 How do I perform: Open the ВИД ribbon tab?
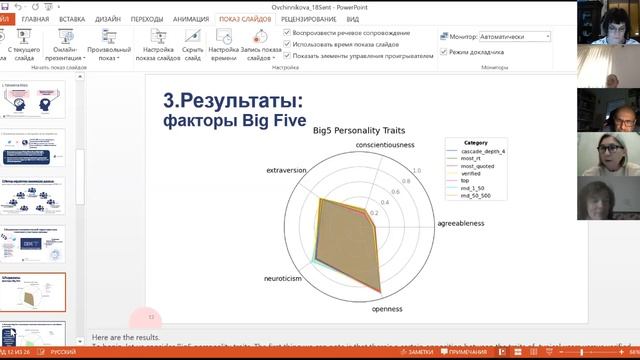tap(353, 19)
